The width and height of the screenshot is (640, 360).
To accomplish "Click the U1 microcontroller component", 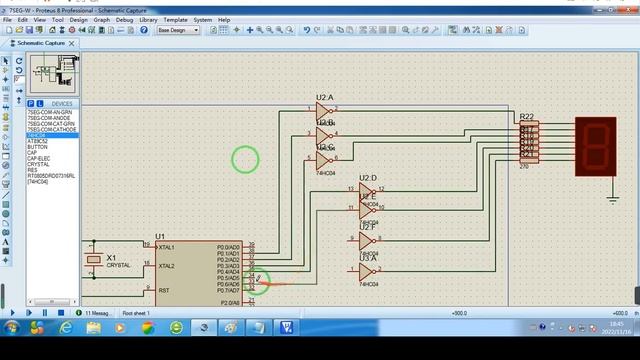I will [x=199, y=273].
